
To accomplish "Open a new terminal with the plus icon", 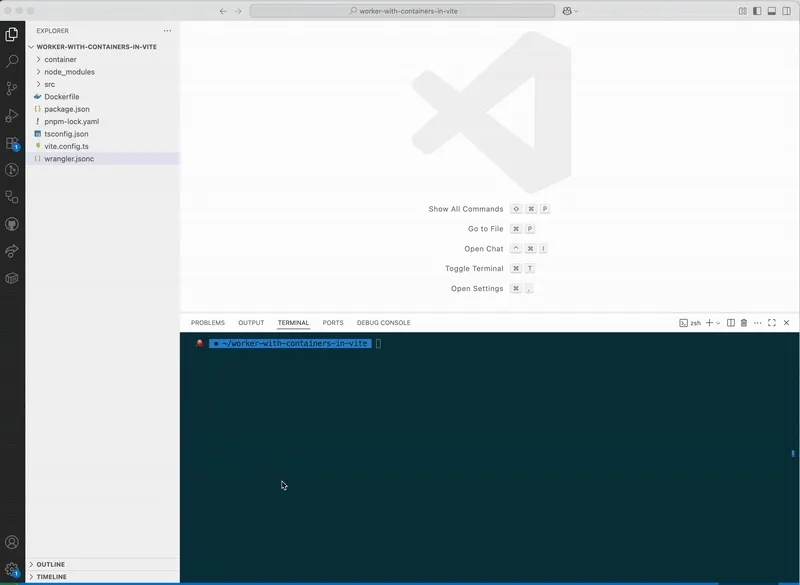I will click(709, 322).
